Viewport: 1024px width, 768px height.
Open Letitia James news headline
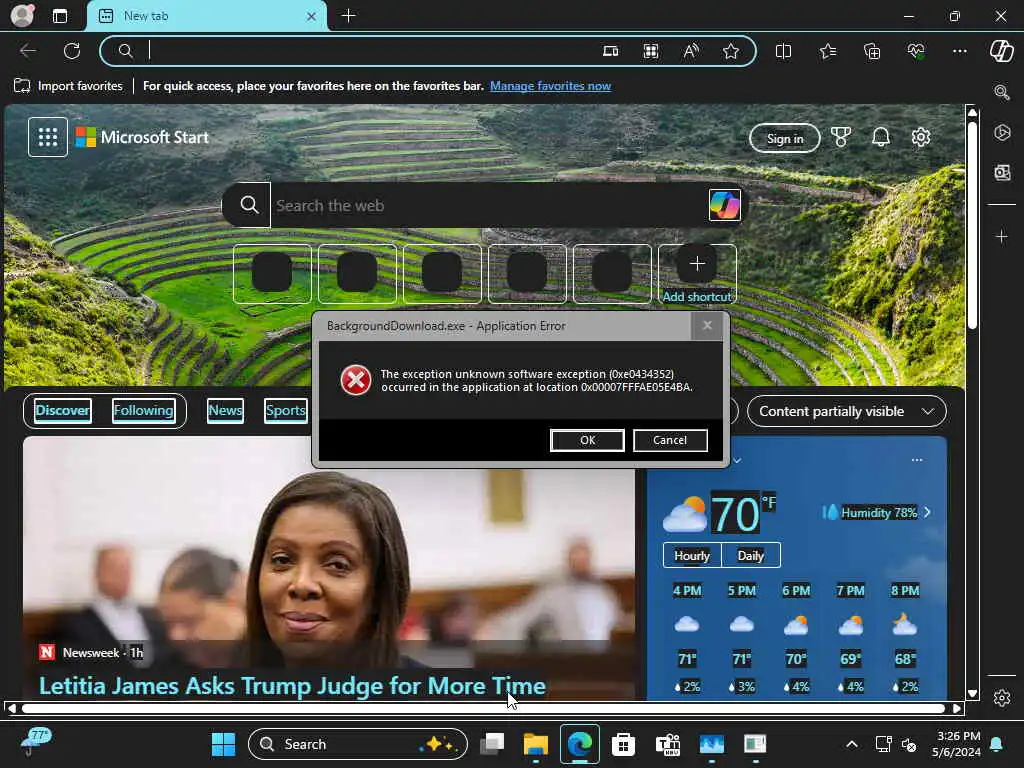pos(292,686)
